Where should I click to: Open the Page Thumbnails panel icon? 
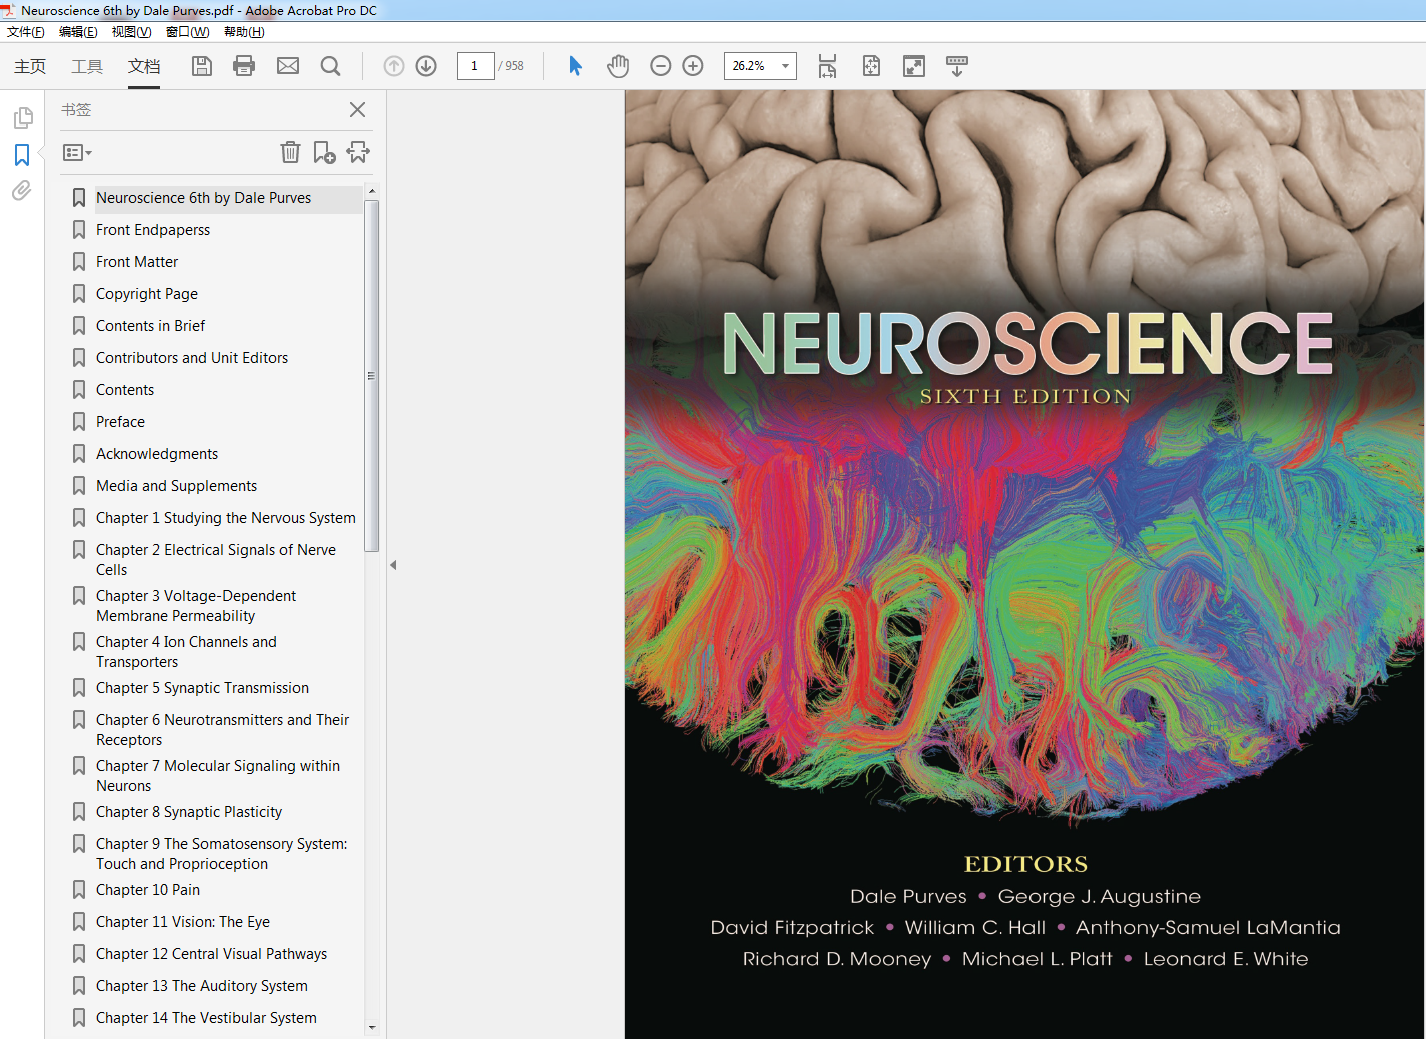click(22, 118)
